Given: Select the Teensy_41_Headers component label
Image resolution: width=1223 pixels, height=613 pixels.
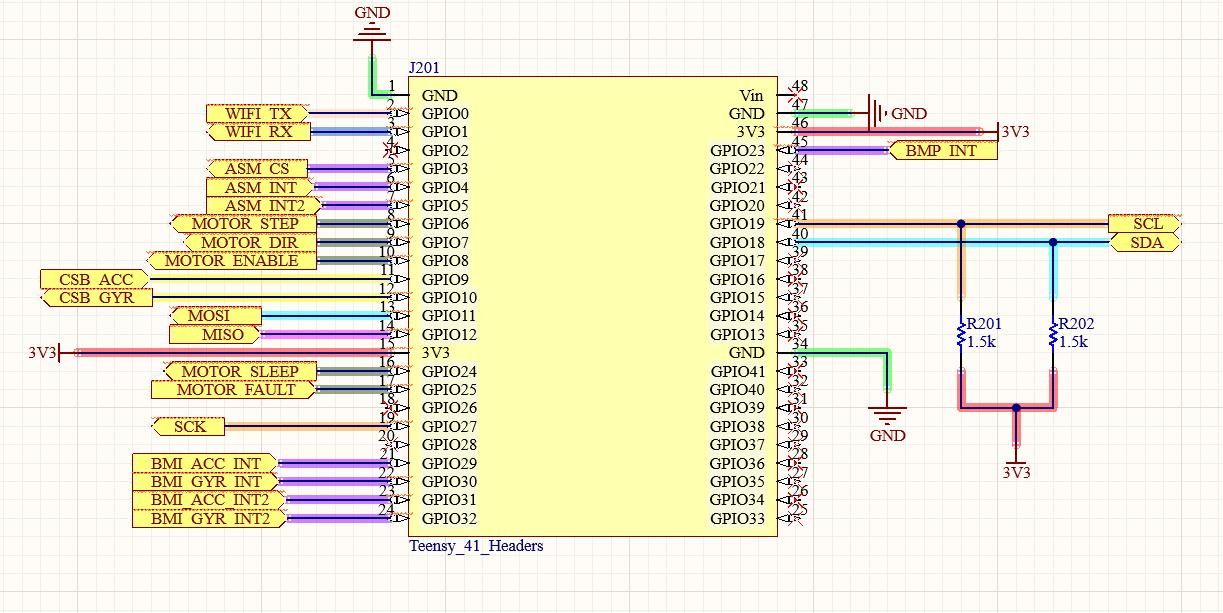Looking at the screenshot, I should [x=476, y=546].
